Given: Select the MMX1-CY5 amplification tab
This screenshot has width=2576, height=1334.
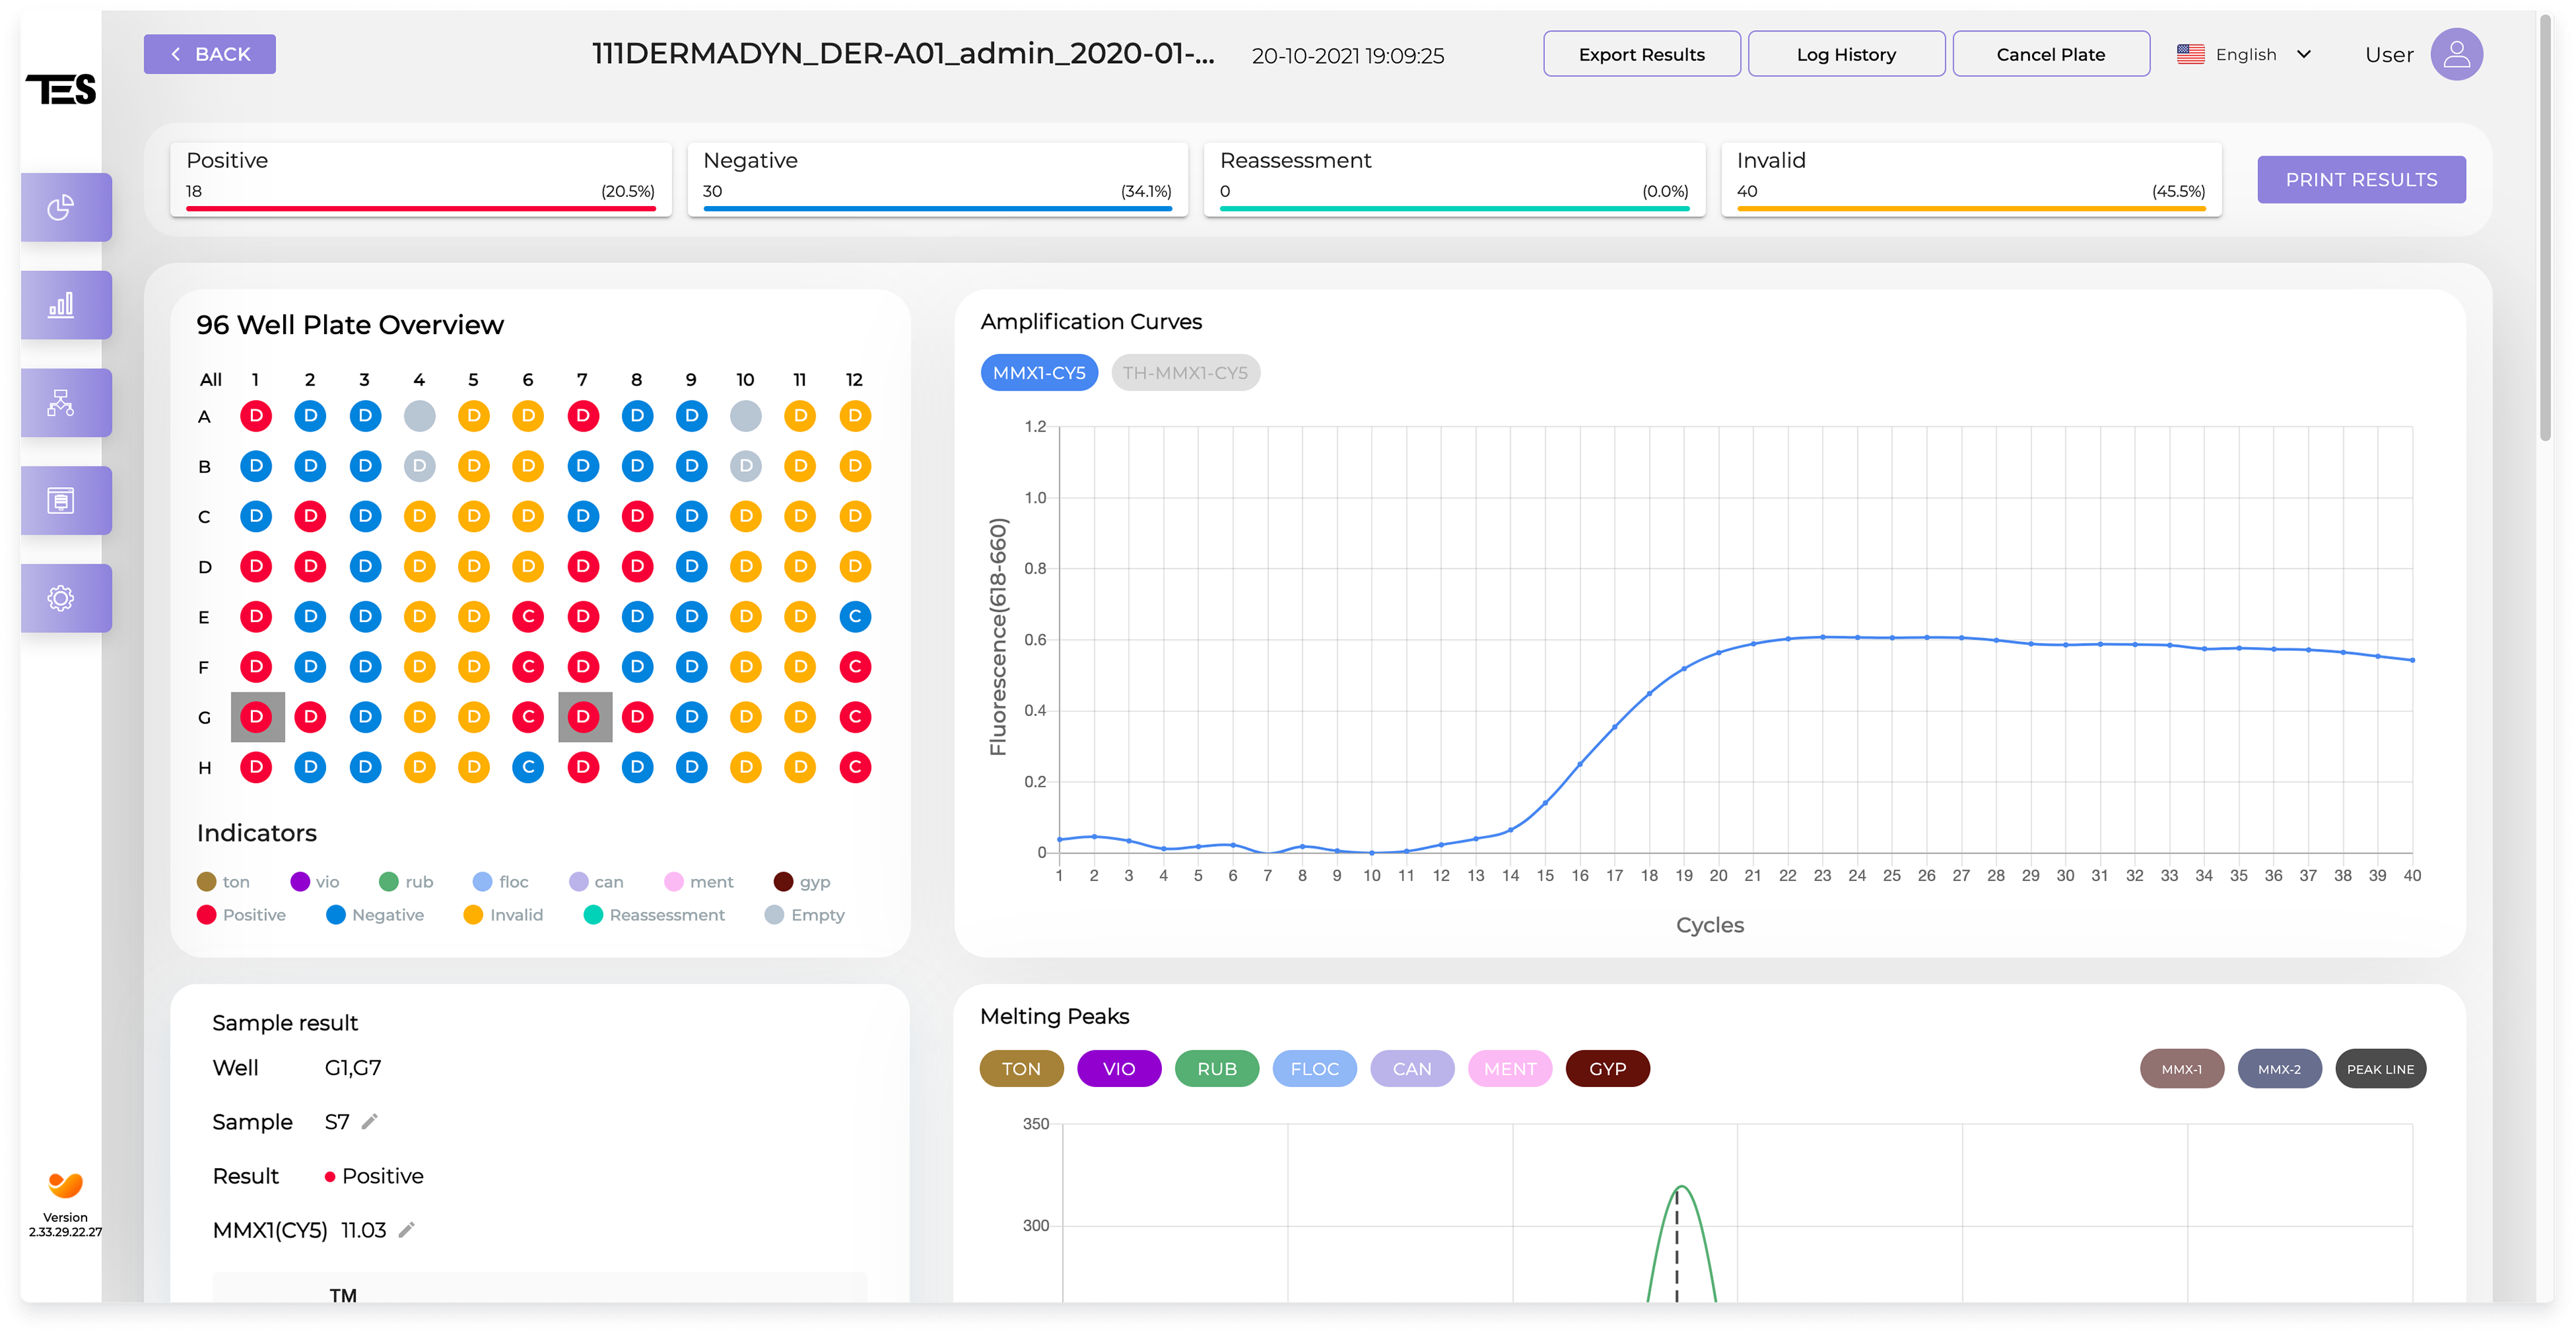Looking at the screenshot, I should point(1039,373).
